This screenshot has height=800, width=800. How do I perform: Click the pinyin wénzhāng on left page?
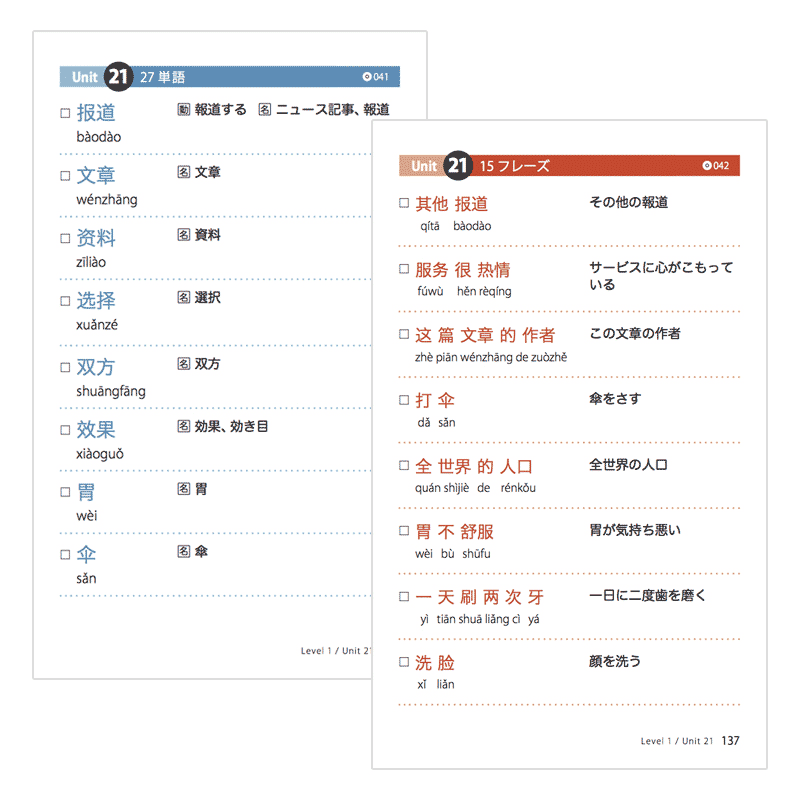[x=107, y=199]
